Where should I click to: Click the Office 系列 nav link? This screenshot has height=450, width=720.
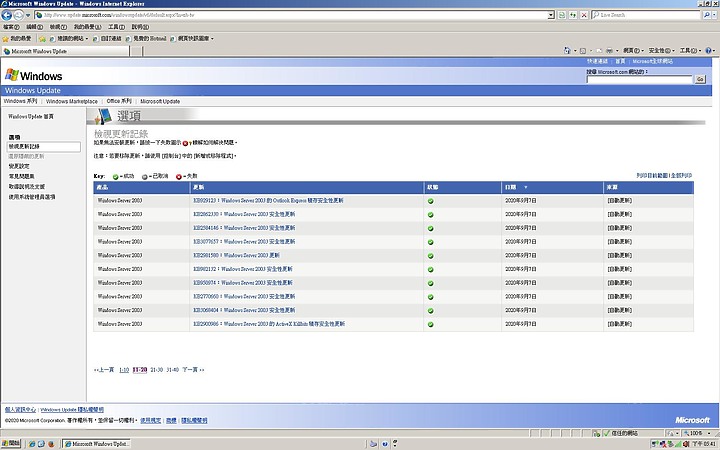point(119,101)
